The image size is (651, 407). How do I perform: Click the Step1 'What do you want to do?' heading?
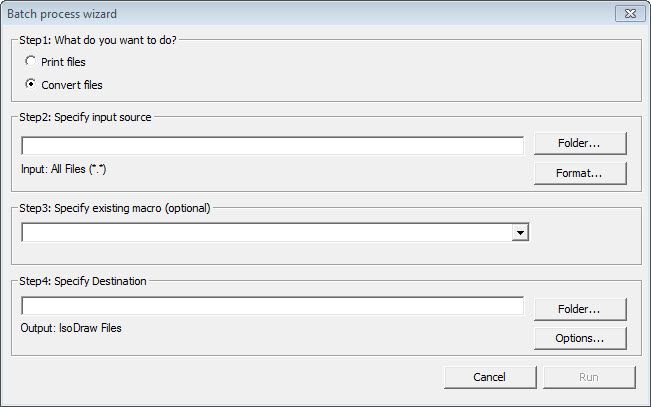tap(98, 40)
